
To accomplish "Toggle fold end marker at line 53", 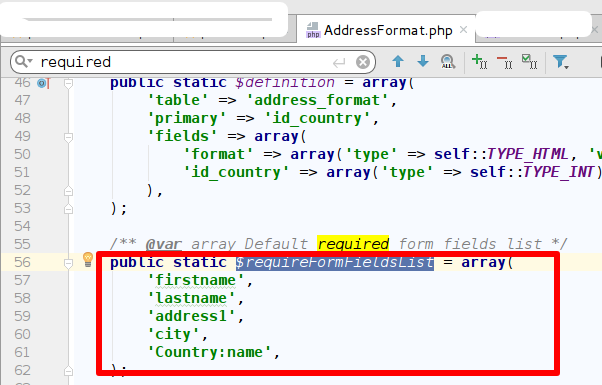I will tap(68, 209).
